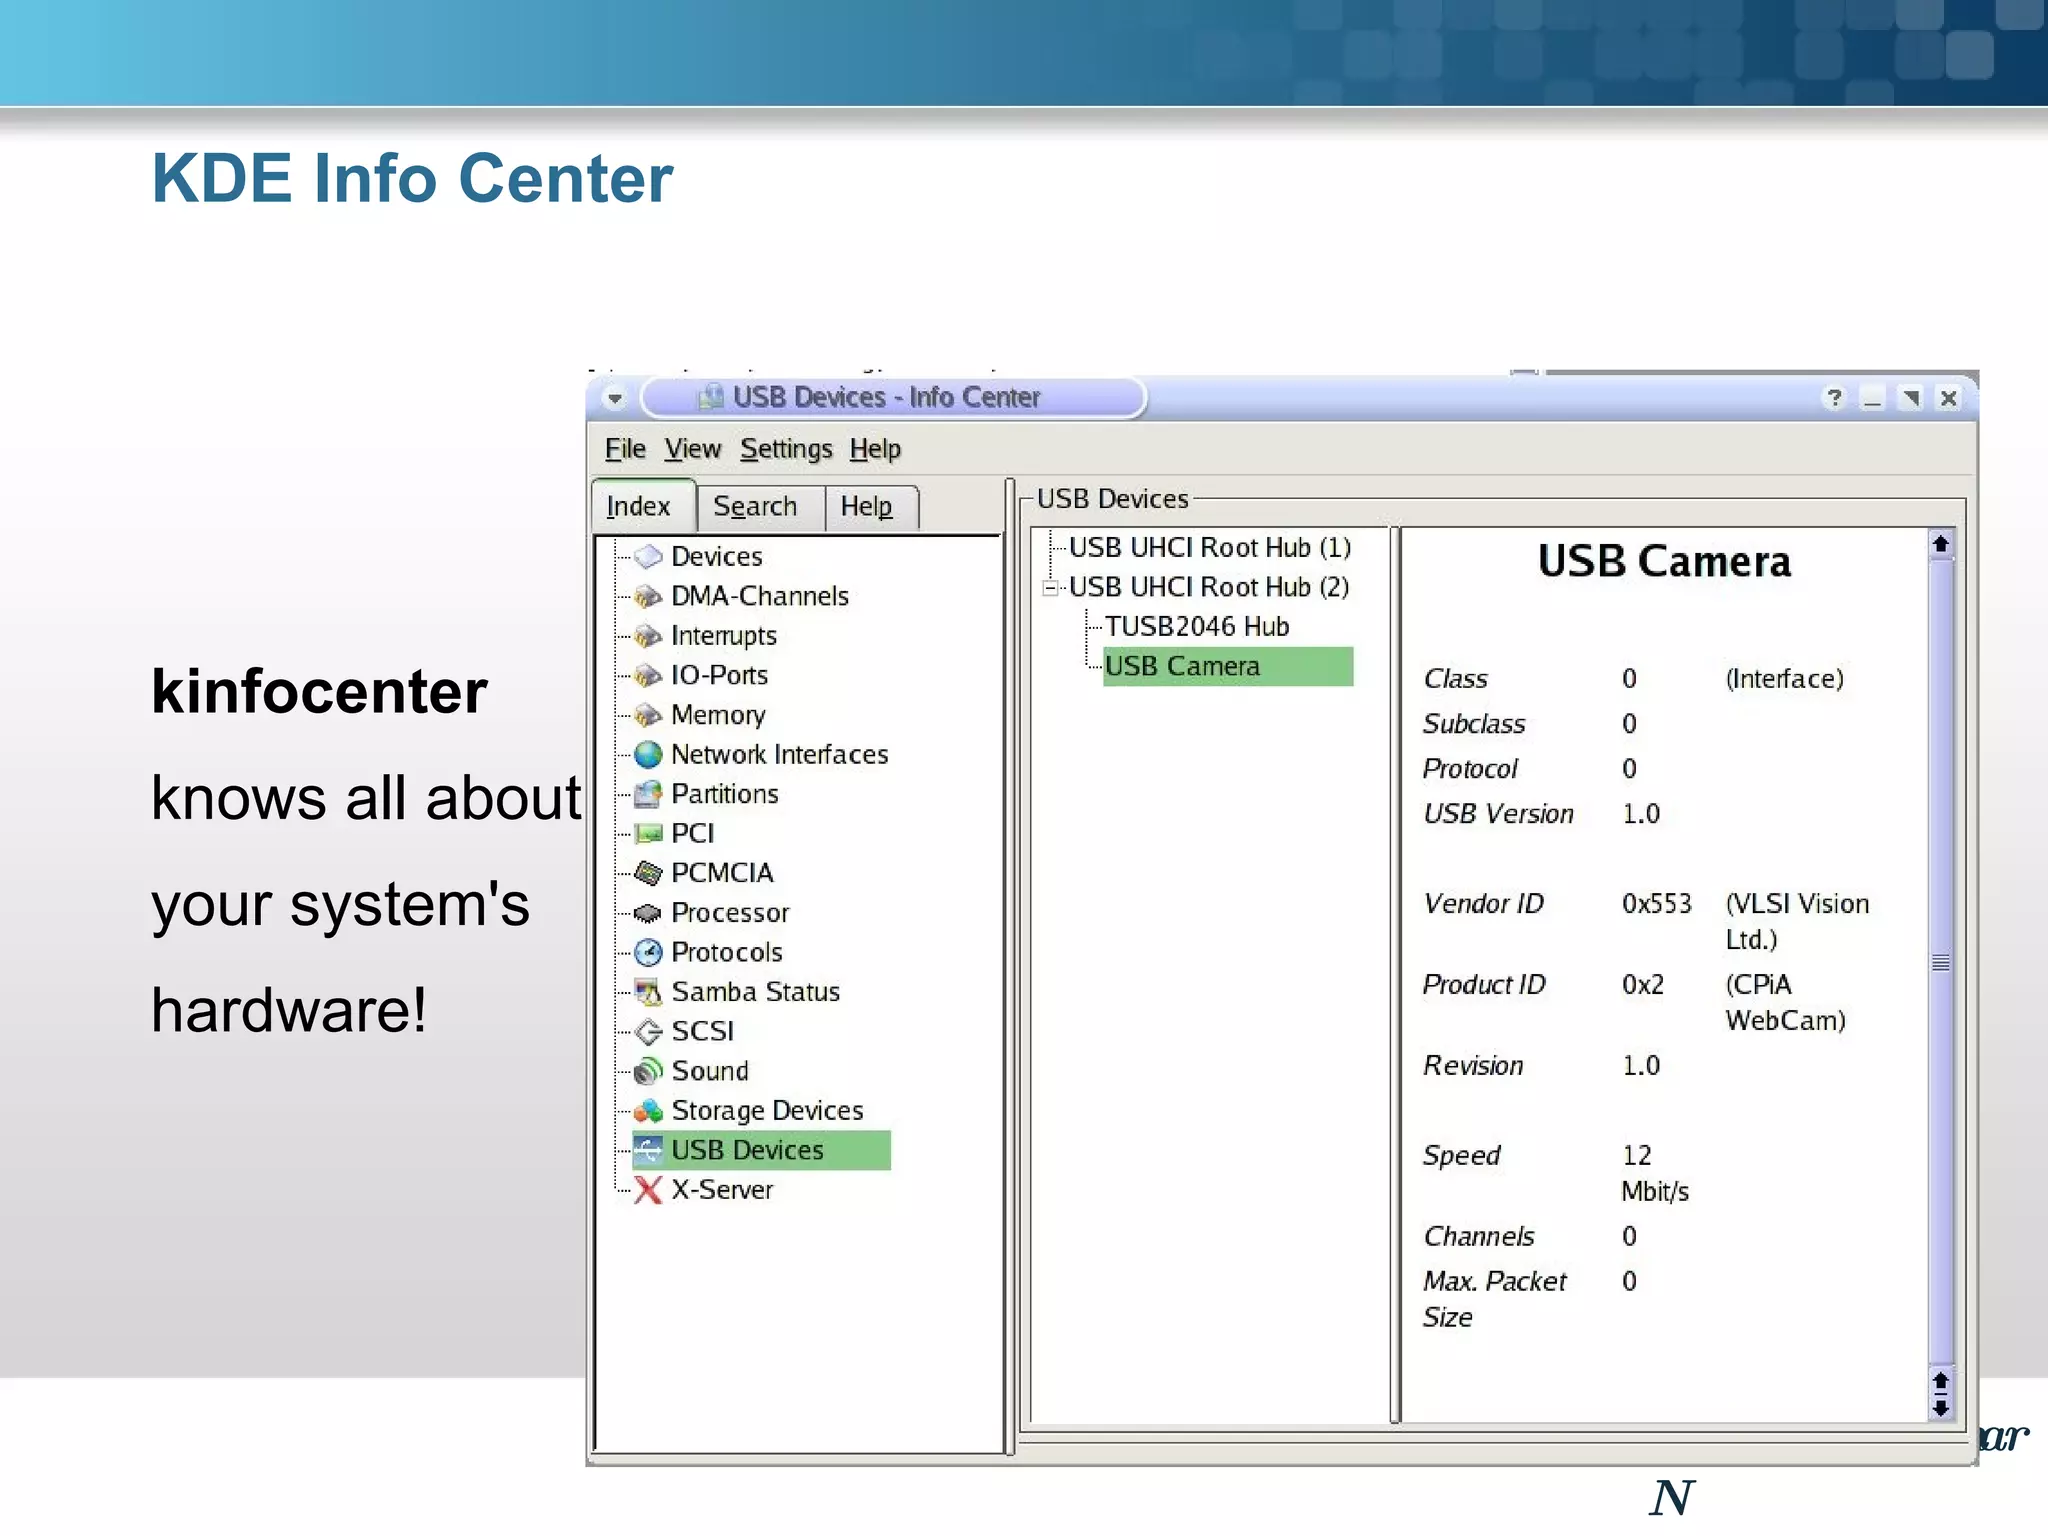Click the Storage Devices icon
This screenshot has width=2048, height=1536.
[x=648, y=1110]
